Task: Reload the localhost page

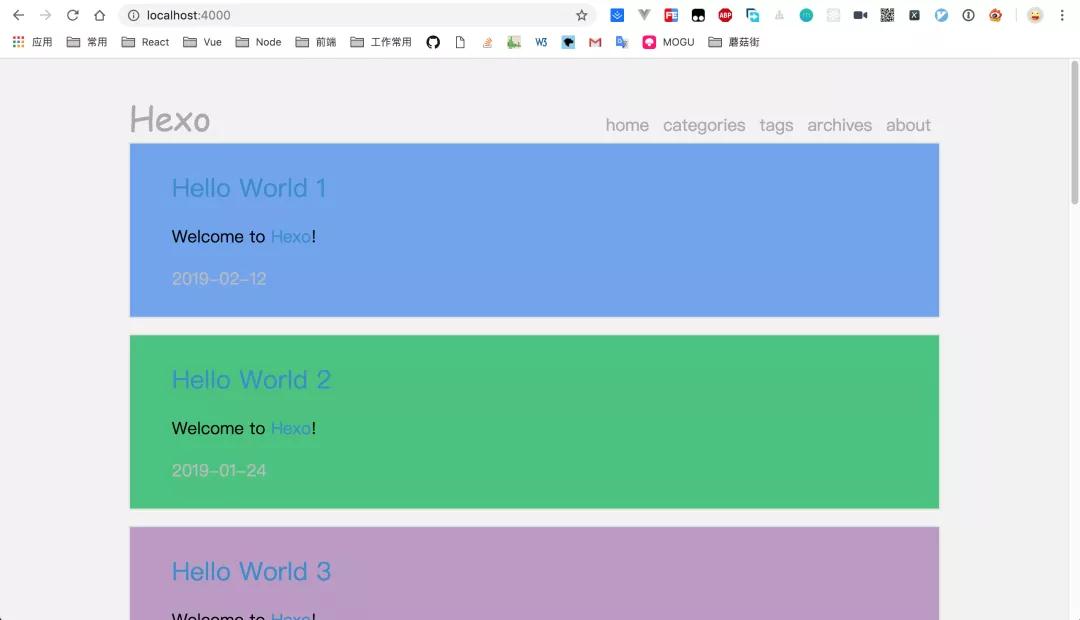Action: pos(72,15)
